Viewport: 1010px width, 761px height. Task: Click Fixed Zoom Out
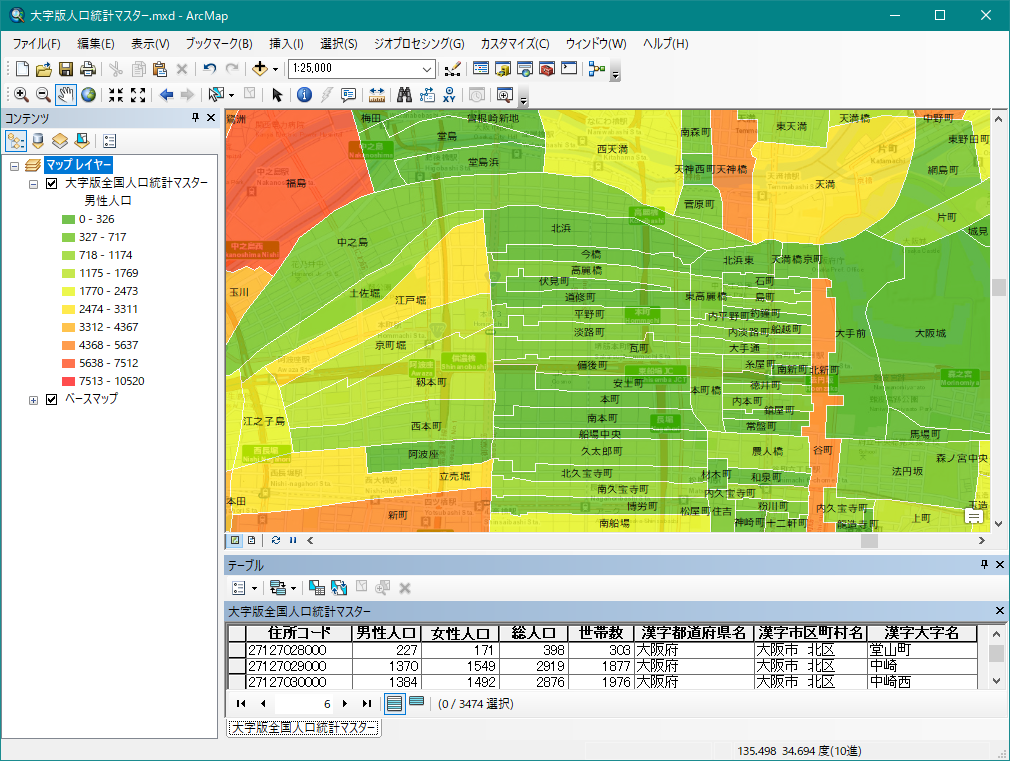[138, 95]
